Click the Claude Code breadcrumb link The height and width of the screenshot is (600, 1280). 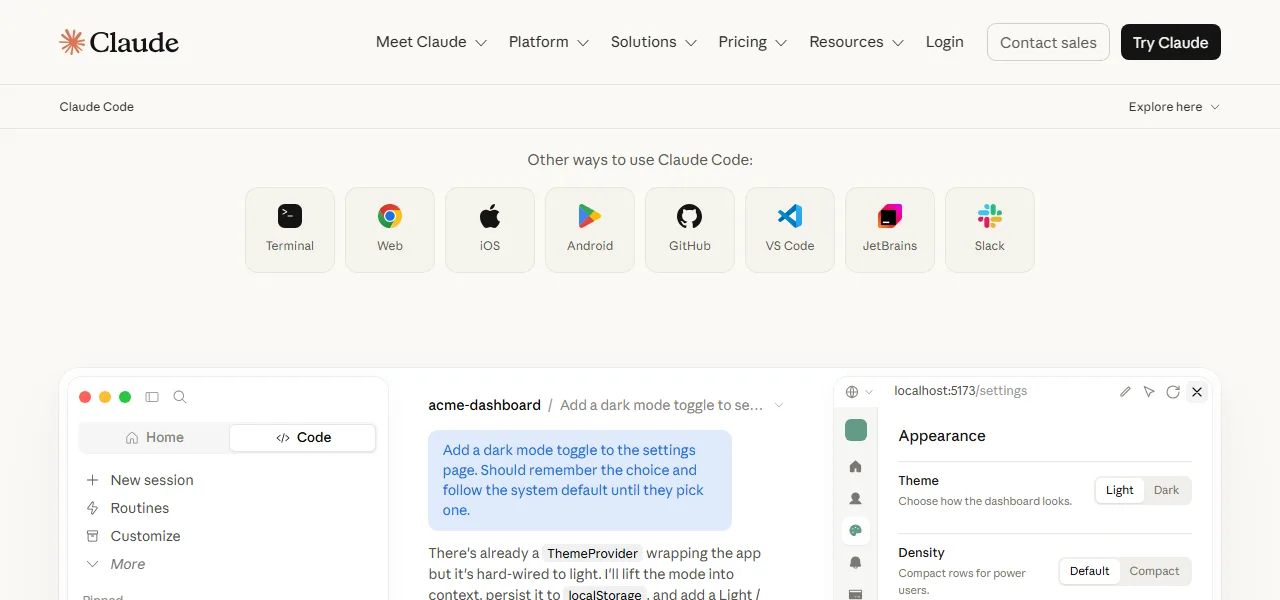click(x=97, y=107)
